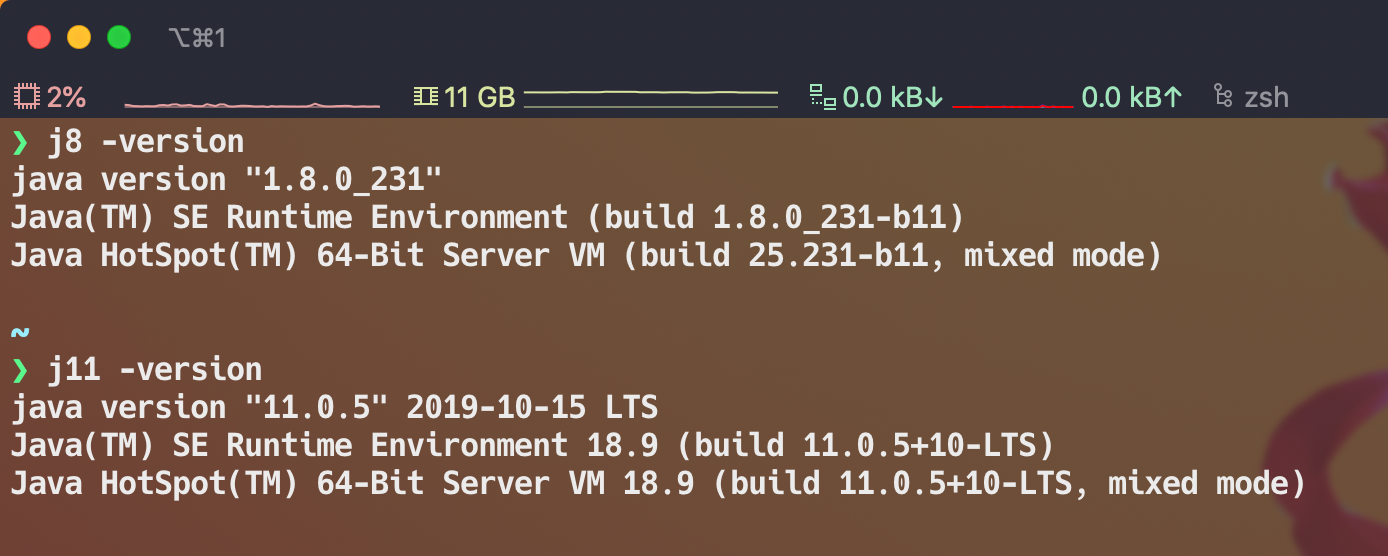Maximize the terminal with green button
Image resolution: width=1388 pixels, height=556 pixels.
click(x=119, y=38)
